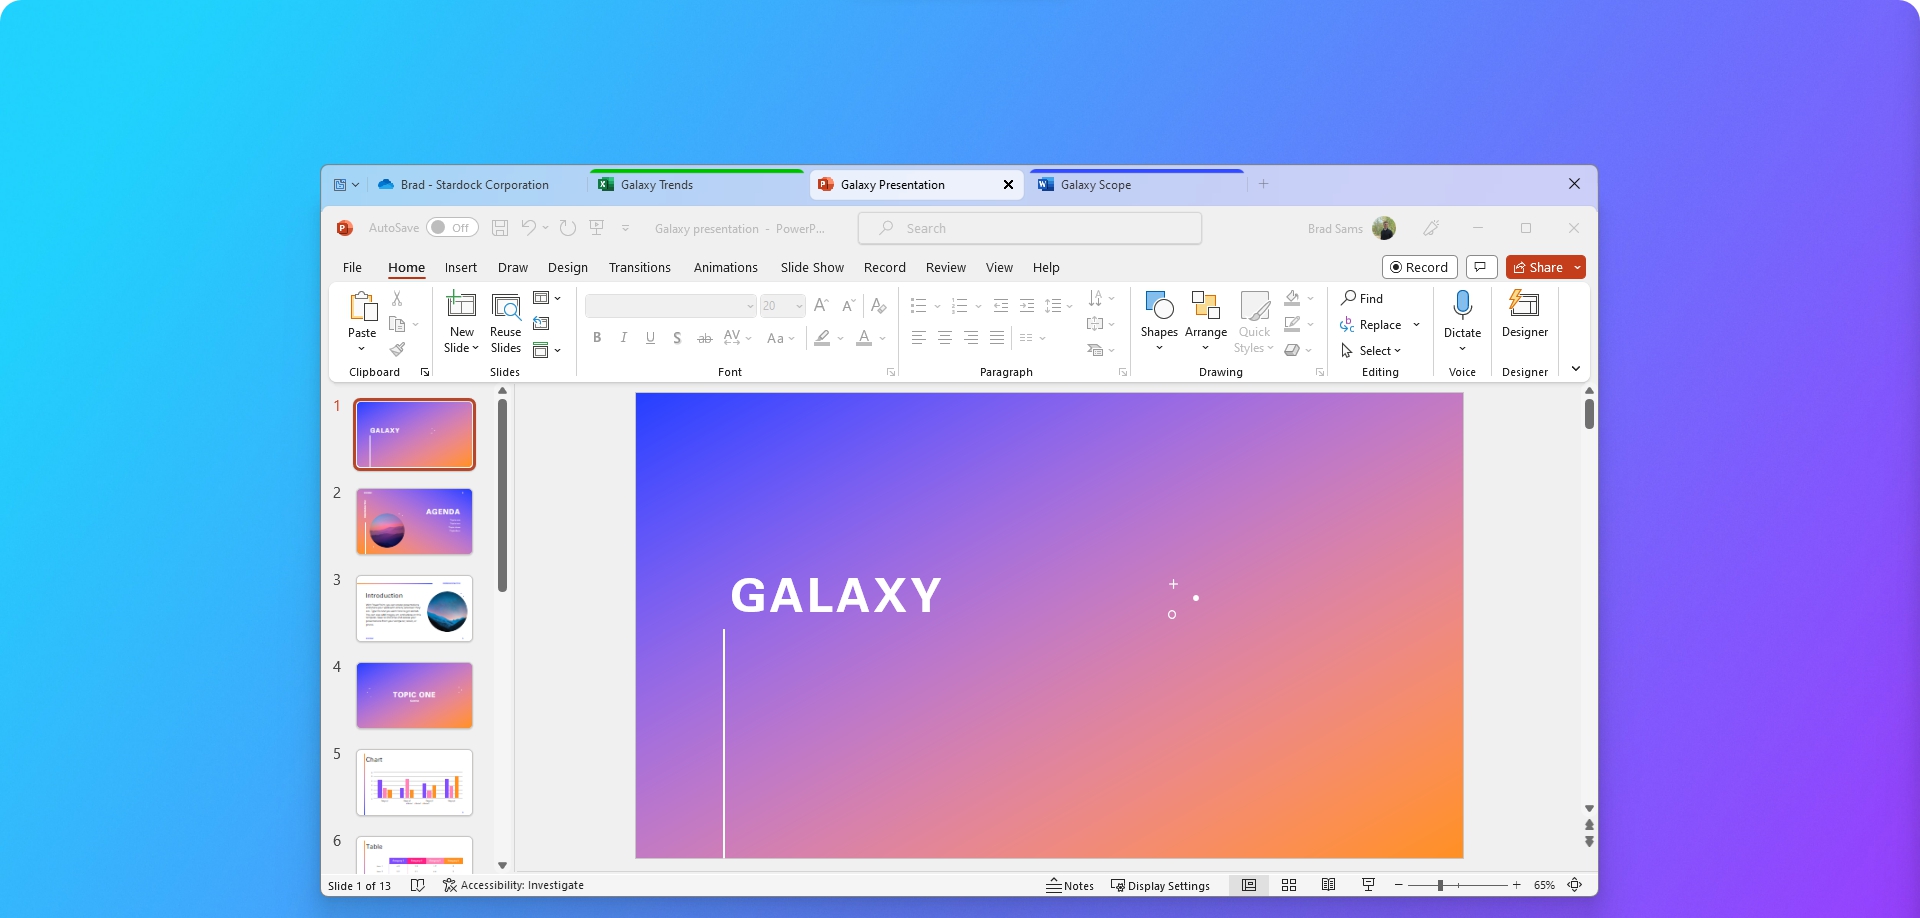This screenshot has height=918, width=1920.
Task: Start Dictate with the microphone icon
Action: [1462, 306]
